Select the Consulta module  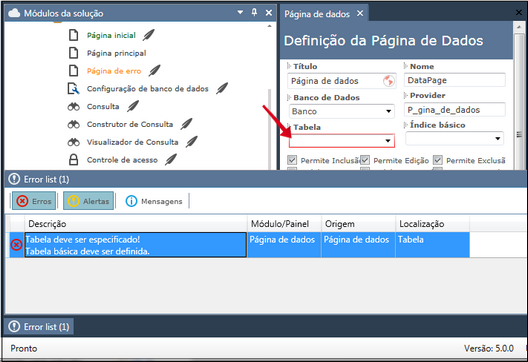click(x=103, y=106)
